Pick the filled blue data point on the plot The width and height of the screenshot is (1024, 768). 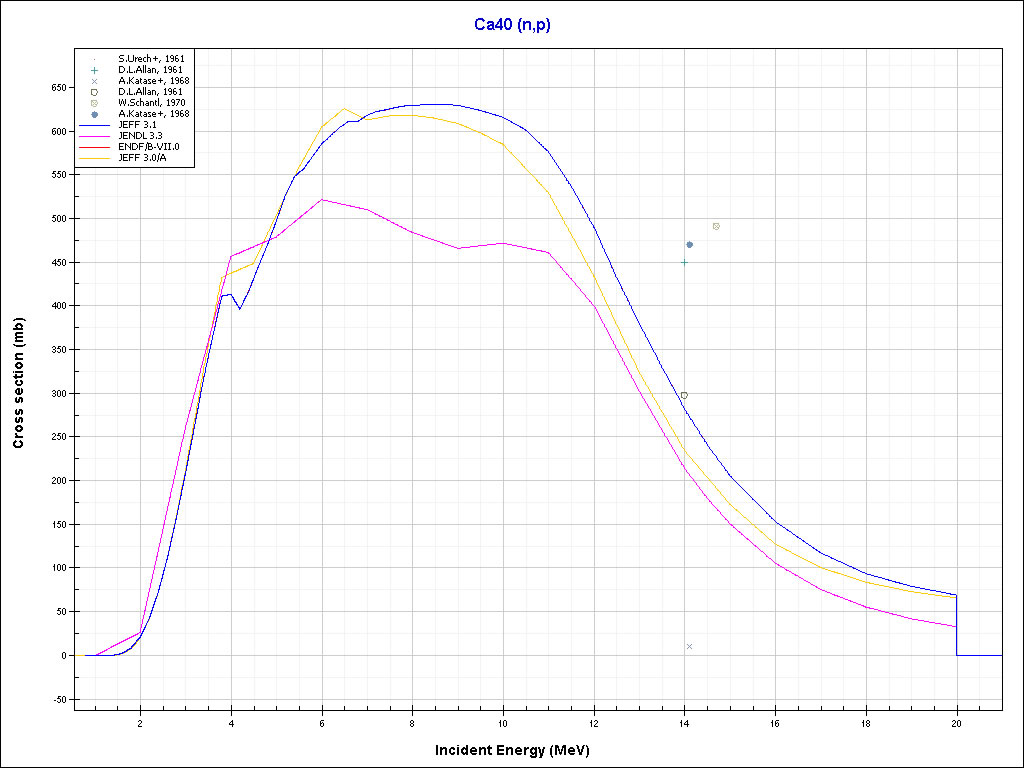click(690, 244)
